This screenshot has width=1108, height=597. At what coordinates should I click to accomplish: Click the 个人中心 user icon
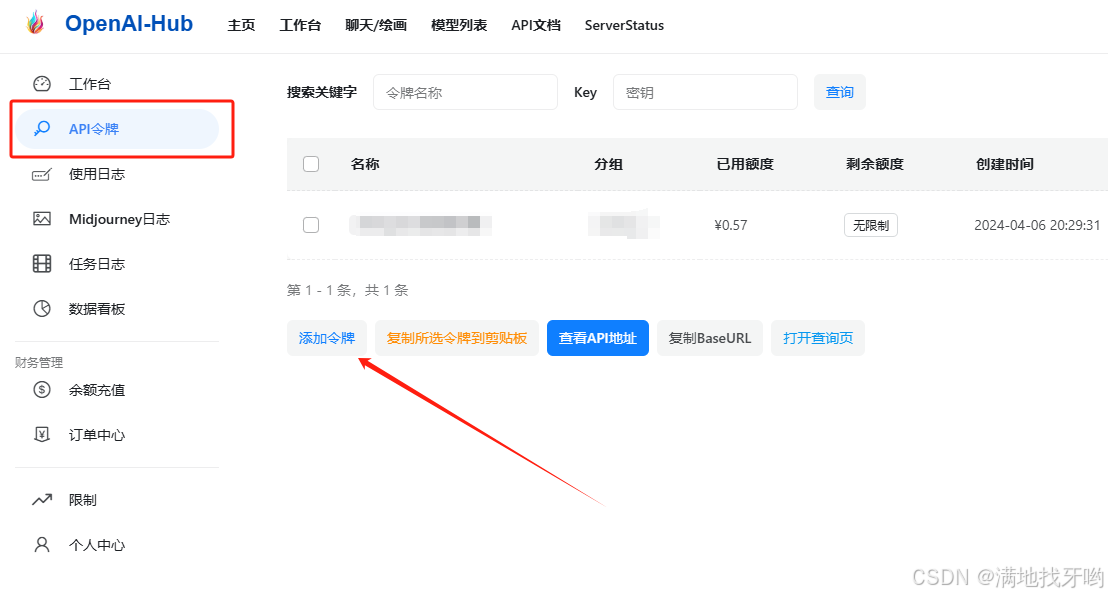[x=42, y=545]
